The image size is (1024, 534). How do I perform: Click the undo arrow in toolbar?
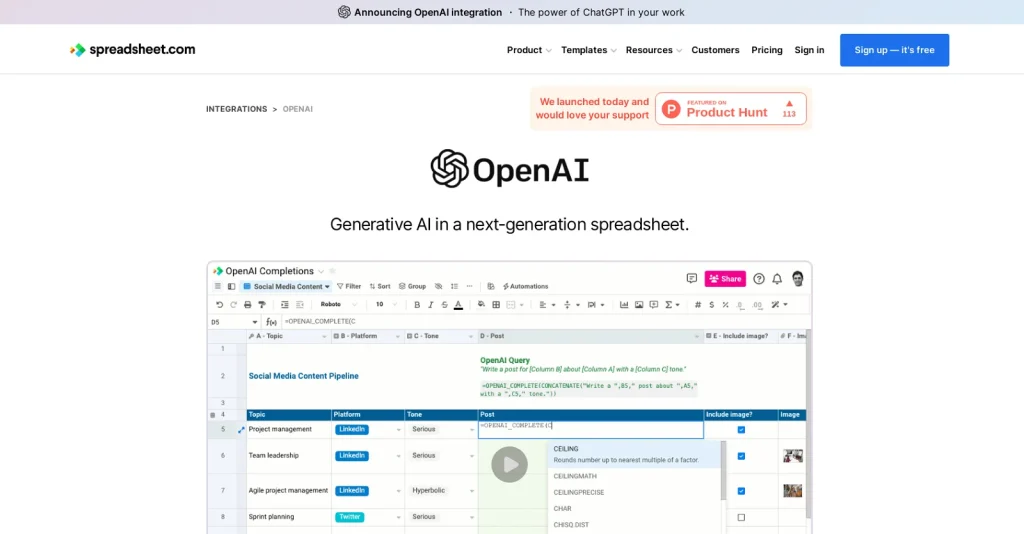coord(219,305)
